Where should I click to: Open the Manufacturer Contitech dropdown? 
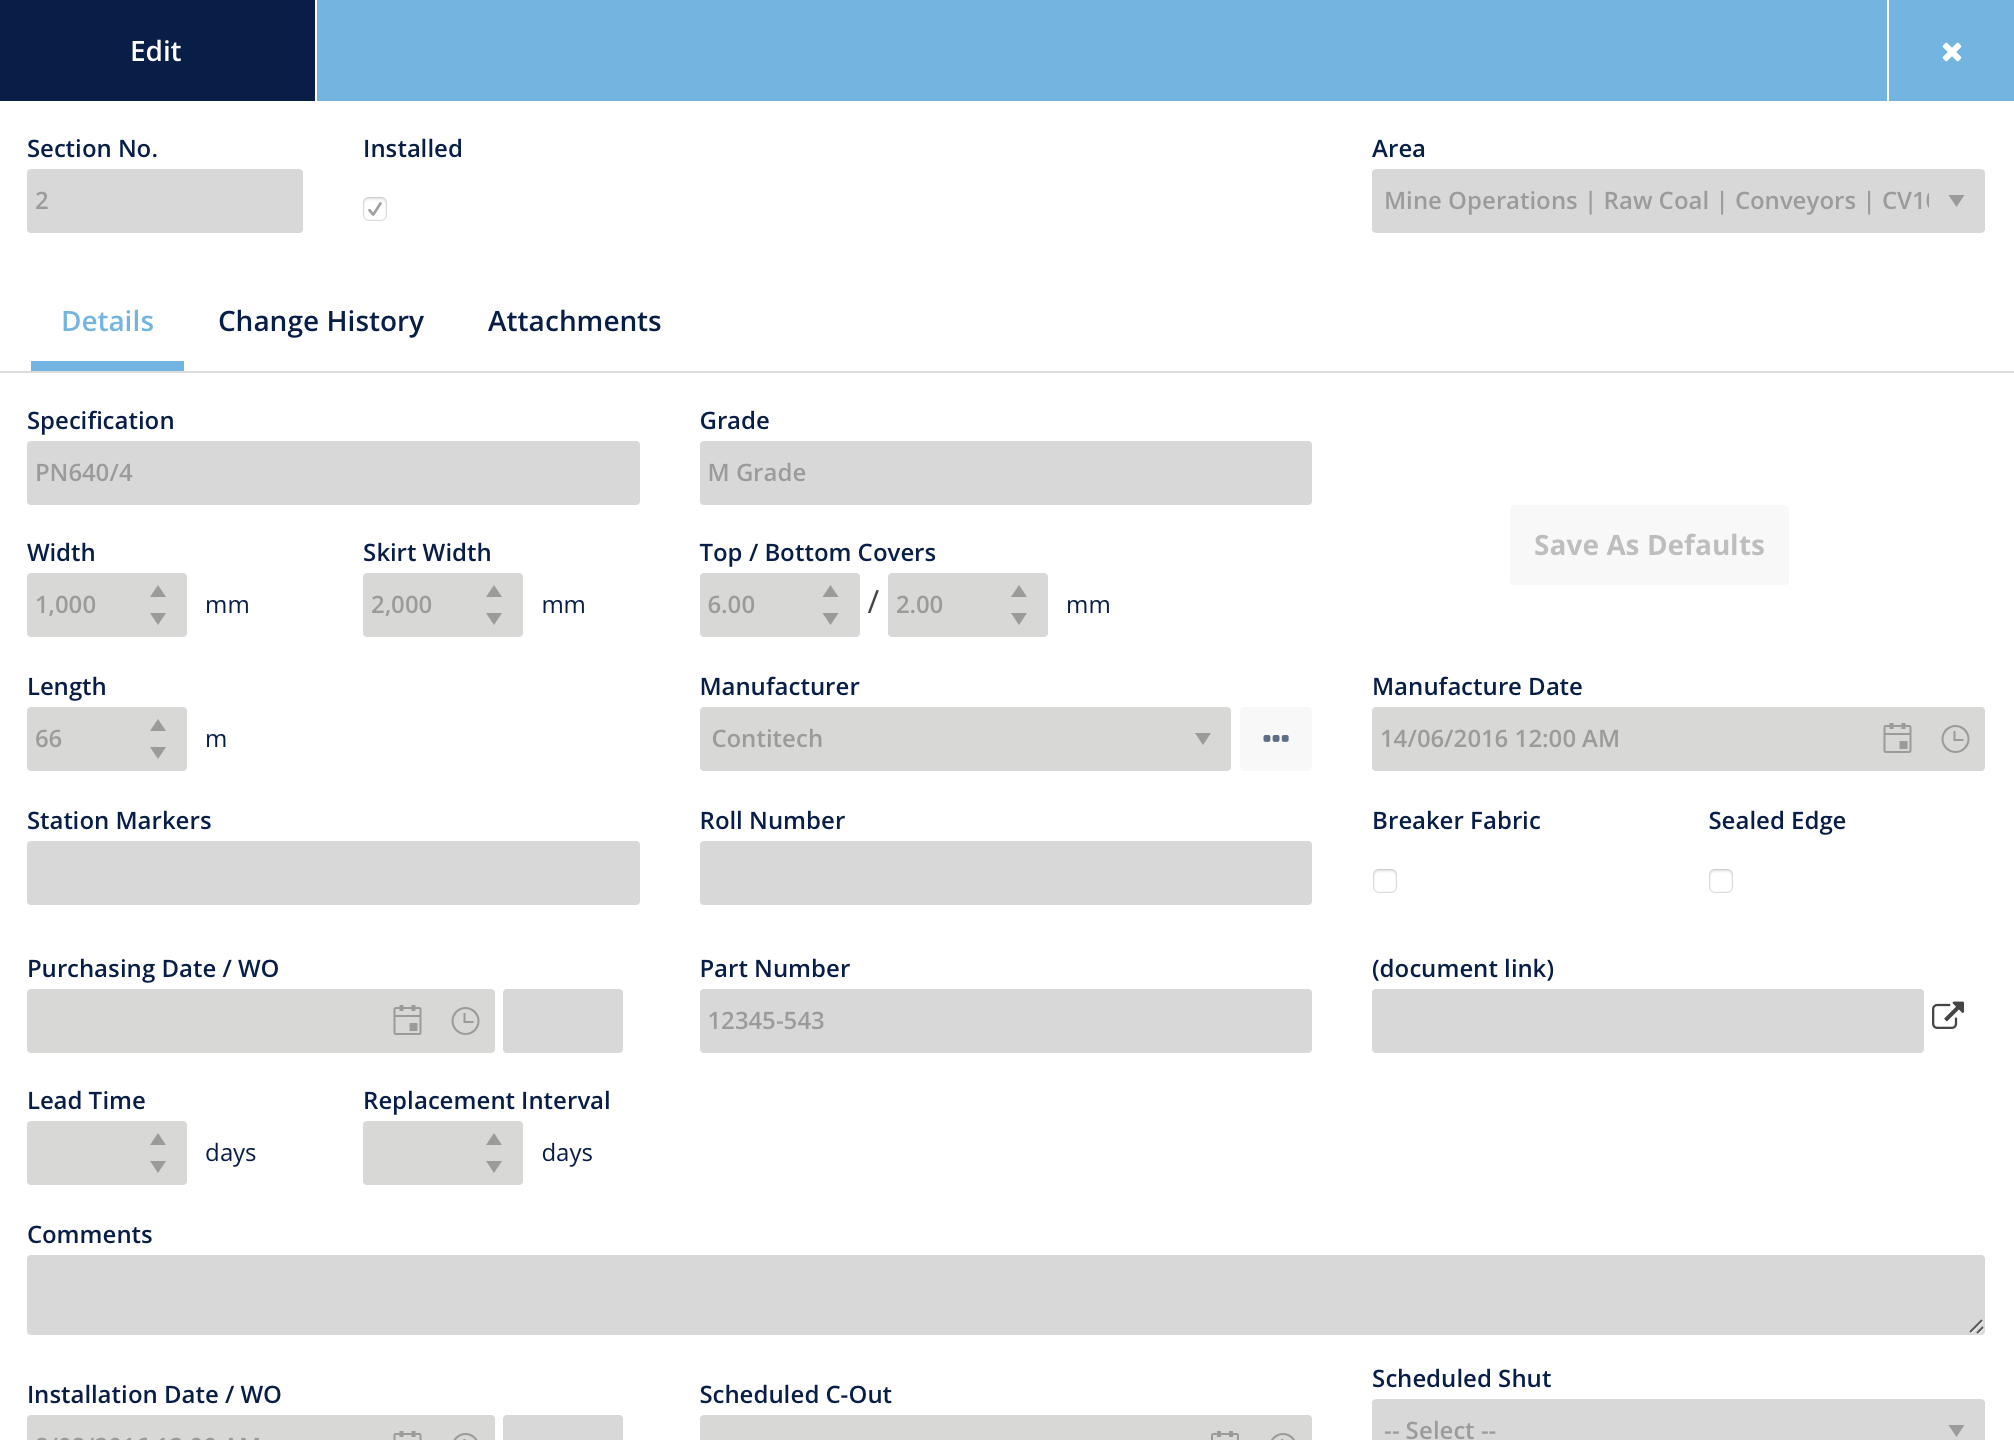click(x=965, y=739)
